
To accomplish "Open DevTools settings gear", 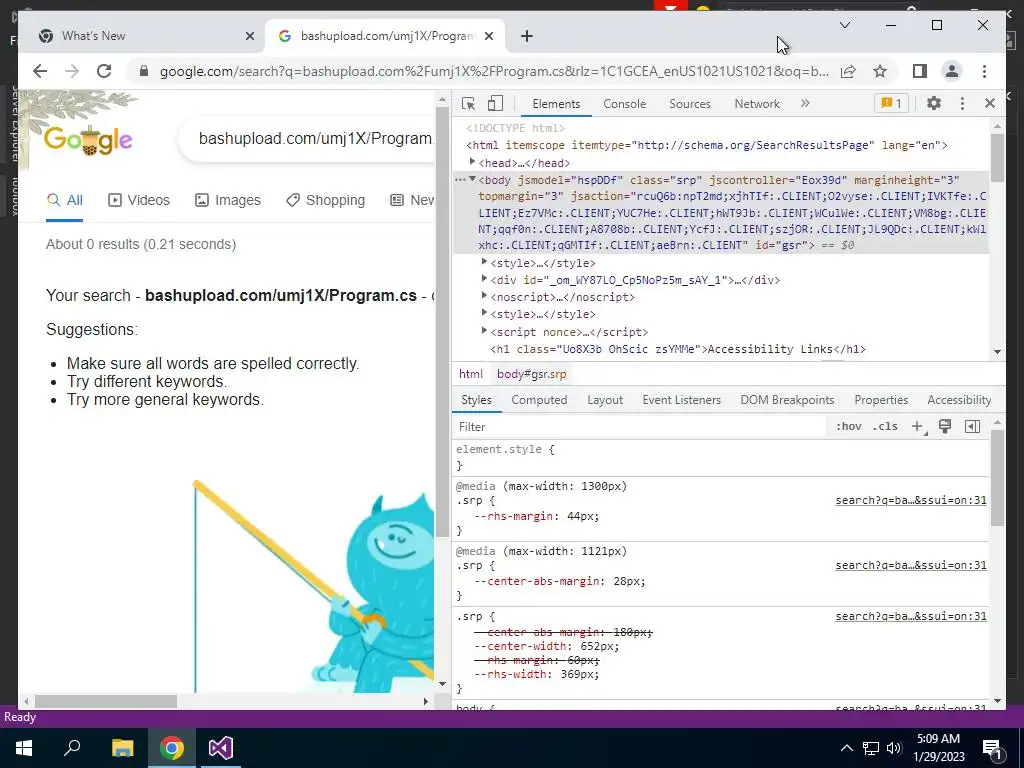I will tap(934, 103).
